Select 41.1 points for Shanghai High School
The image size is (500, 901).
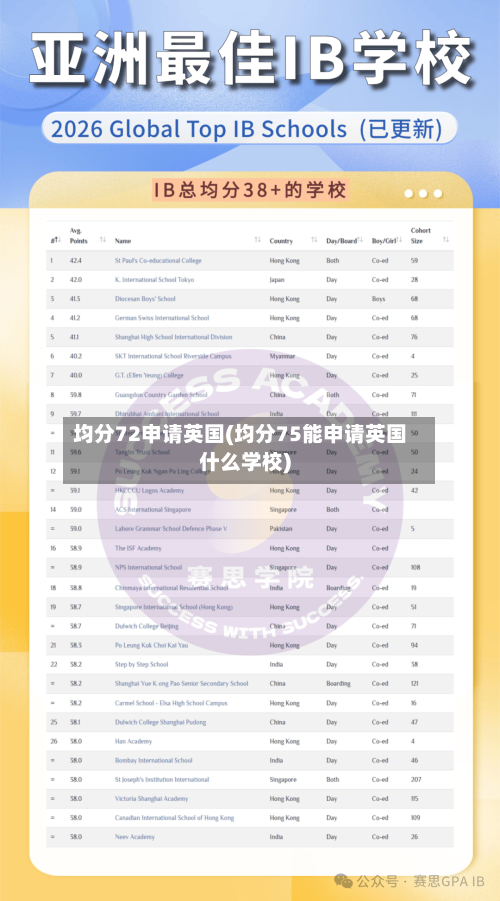(x=75, y=337)
